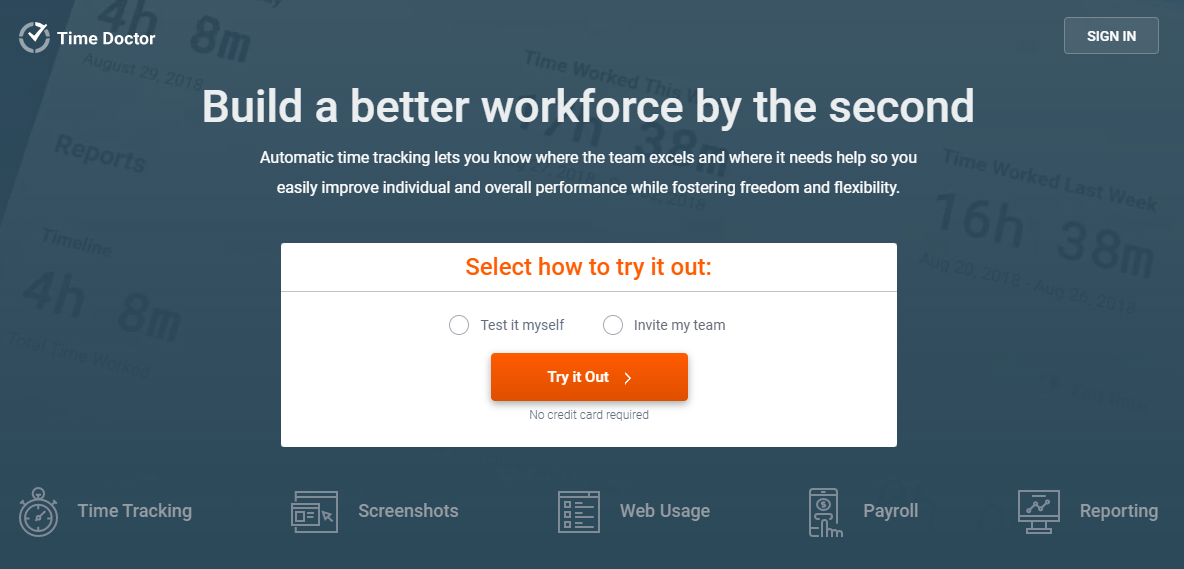The height and width of the screenshot is (569, 1184).
Task: Click the Time Doctor checkmark logo icon
Action: pos(35,37)
